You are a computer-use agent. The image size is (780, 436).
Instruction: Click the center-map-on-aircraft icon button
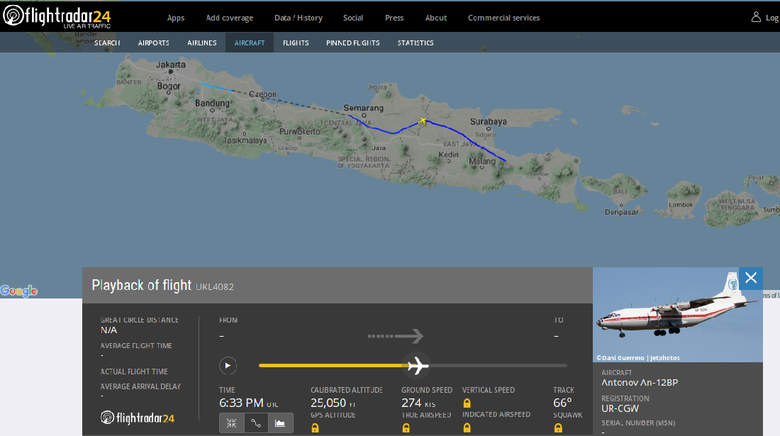coord(231,423)
